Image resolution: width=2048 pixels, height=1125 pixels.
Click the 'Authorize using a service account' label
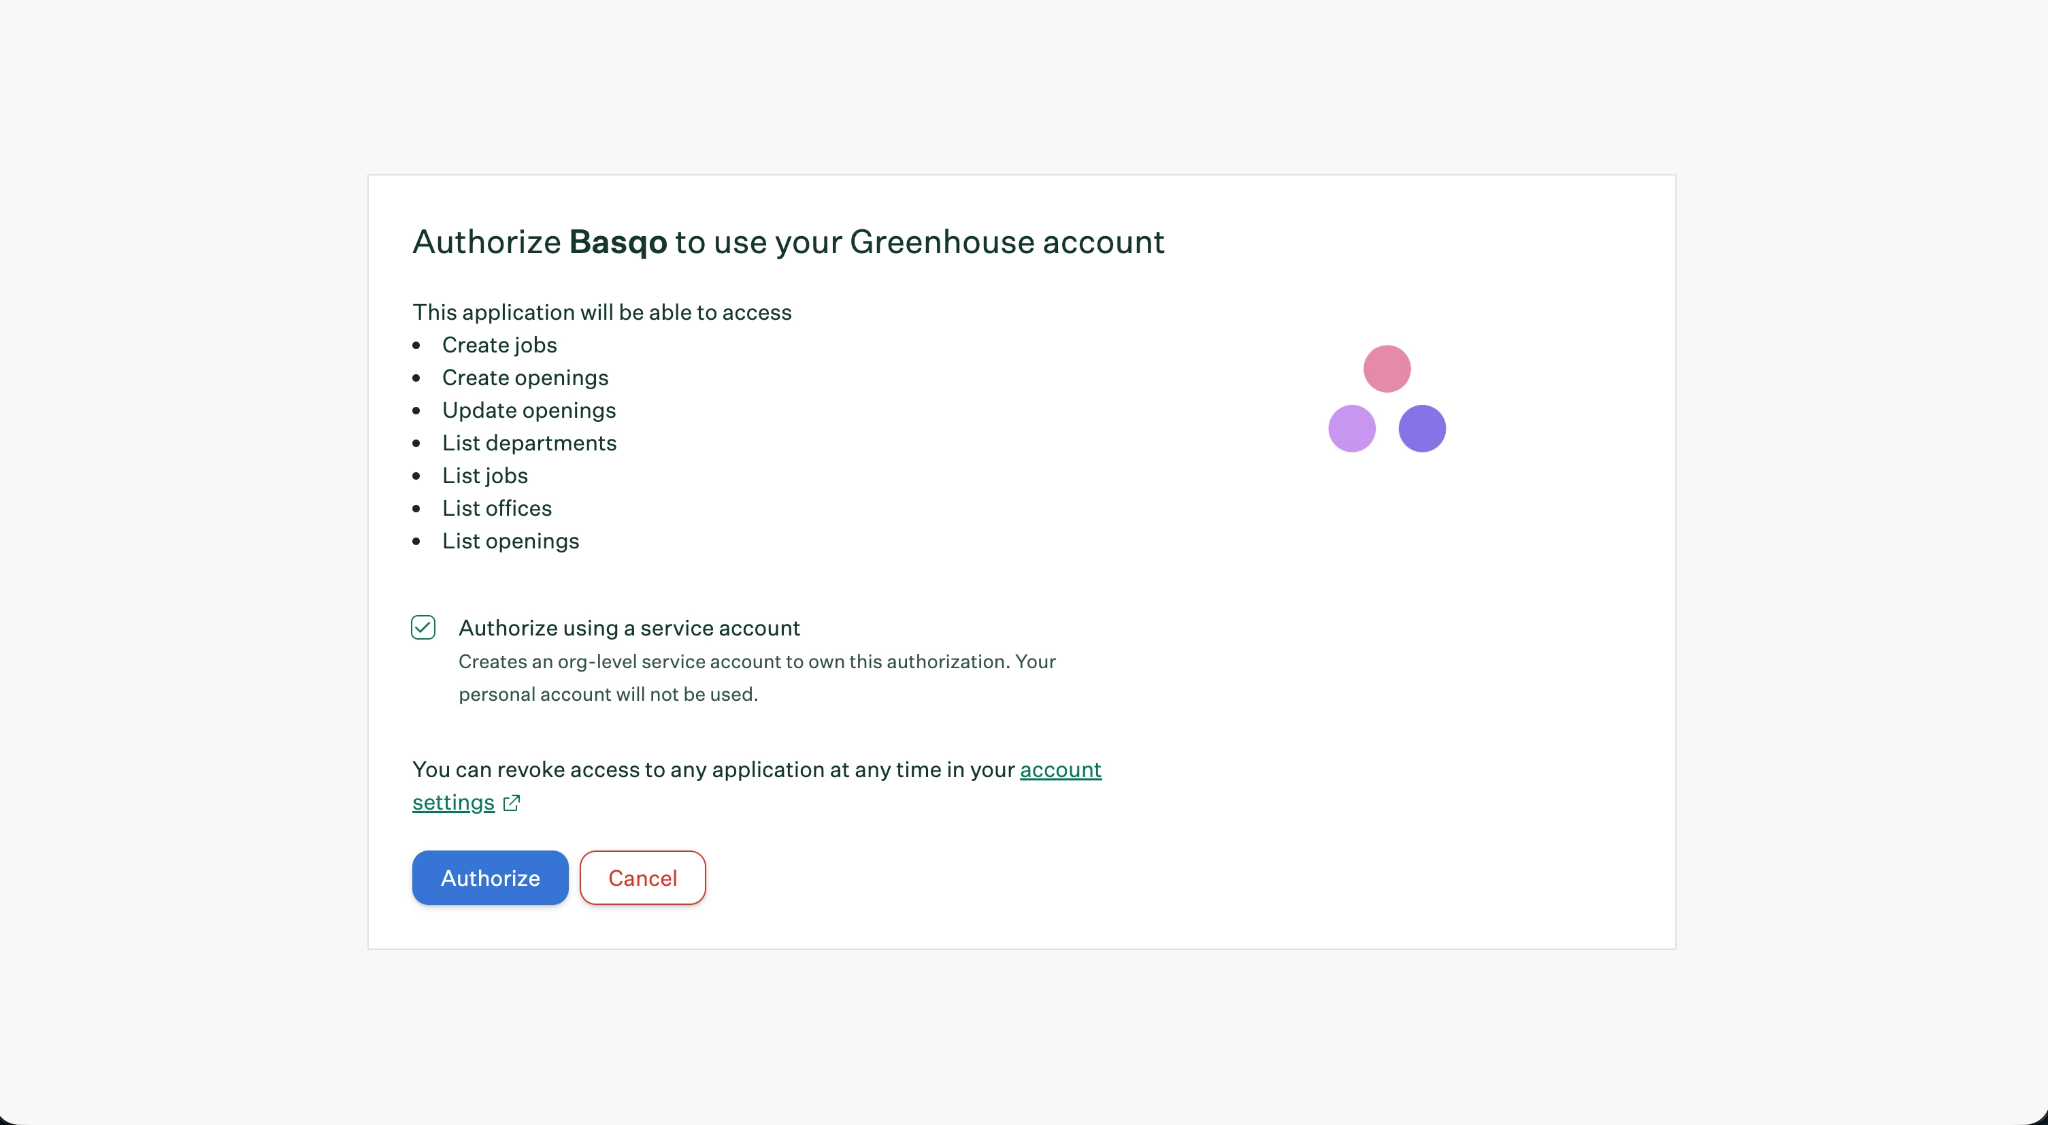coord(629,627)
